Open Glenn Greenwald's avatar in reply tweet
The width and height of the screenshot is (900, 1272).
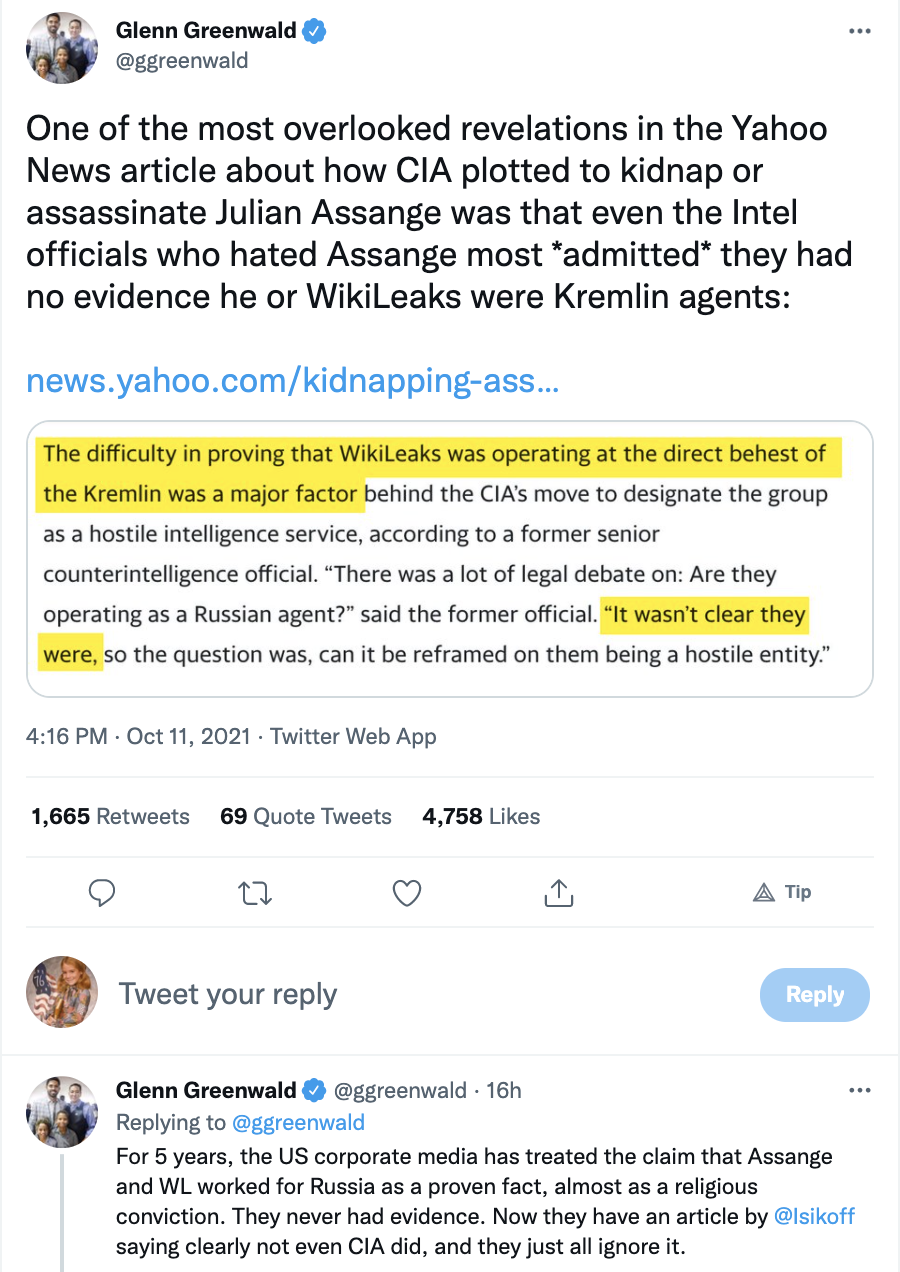click(62, 1112)
